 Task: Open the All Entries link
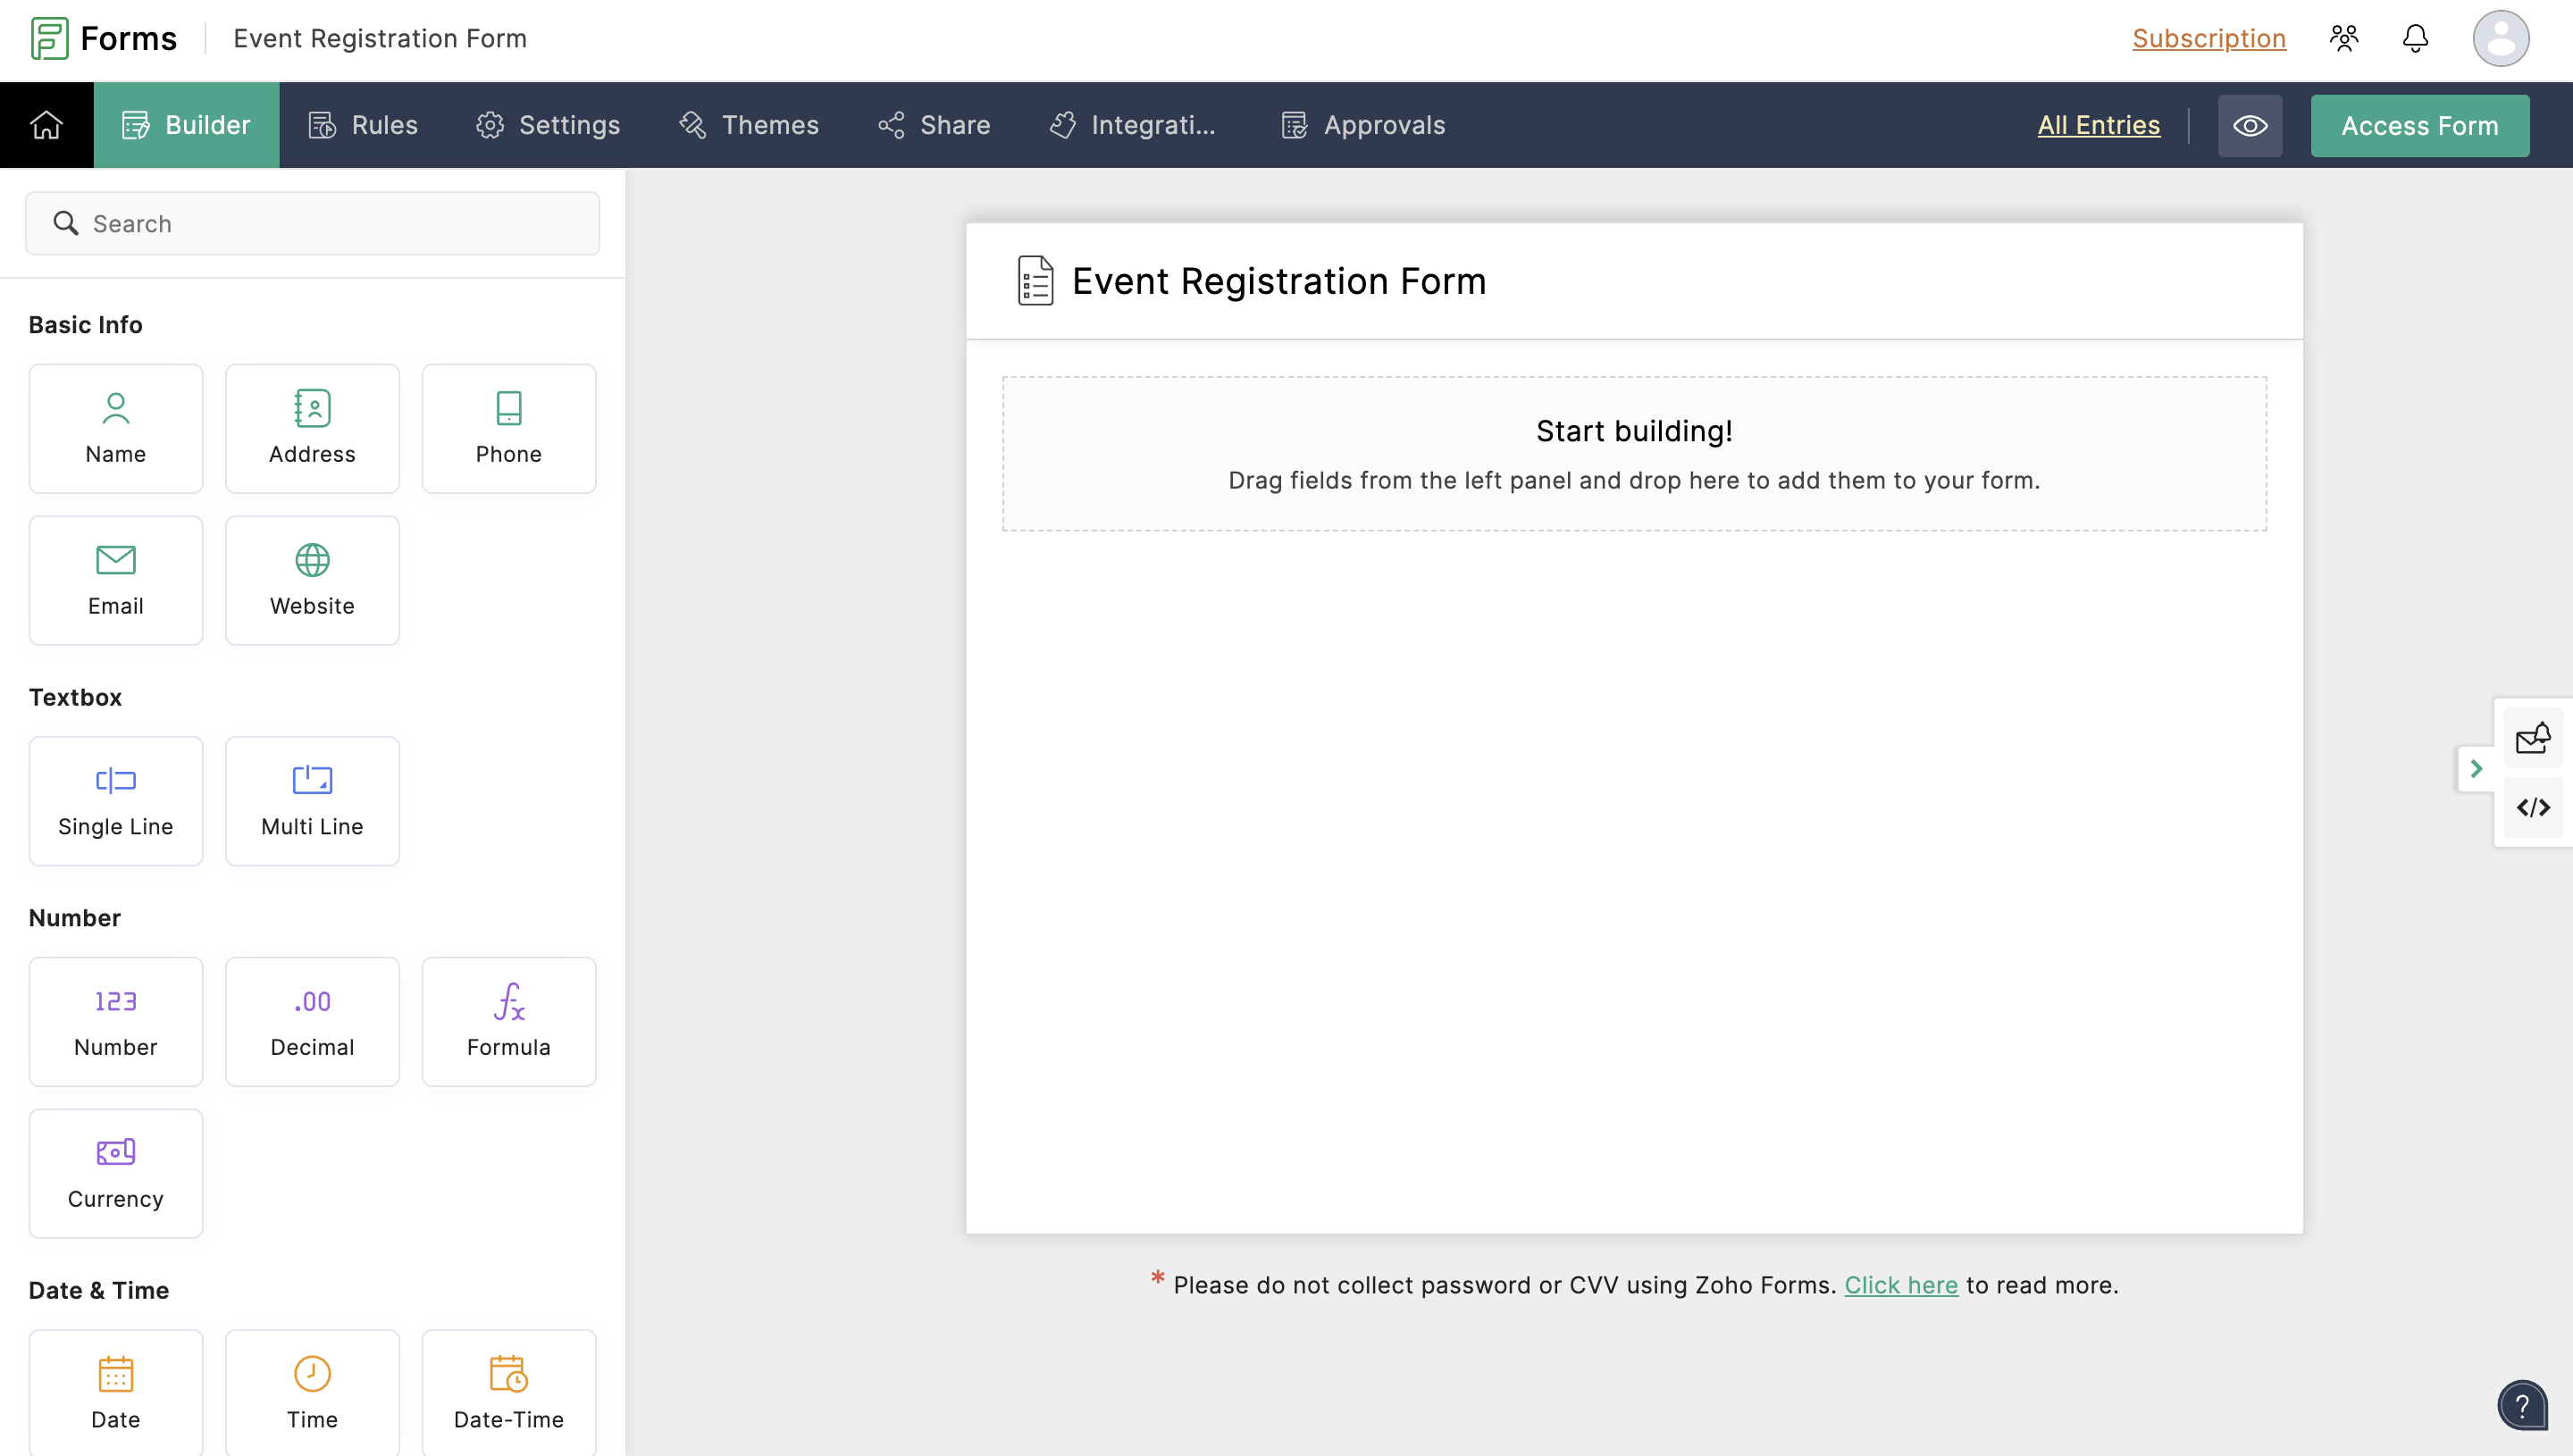pyautogui.click(x=2098, y=125)
